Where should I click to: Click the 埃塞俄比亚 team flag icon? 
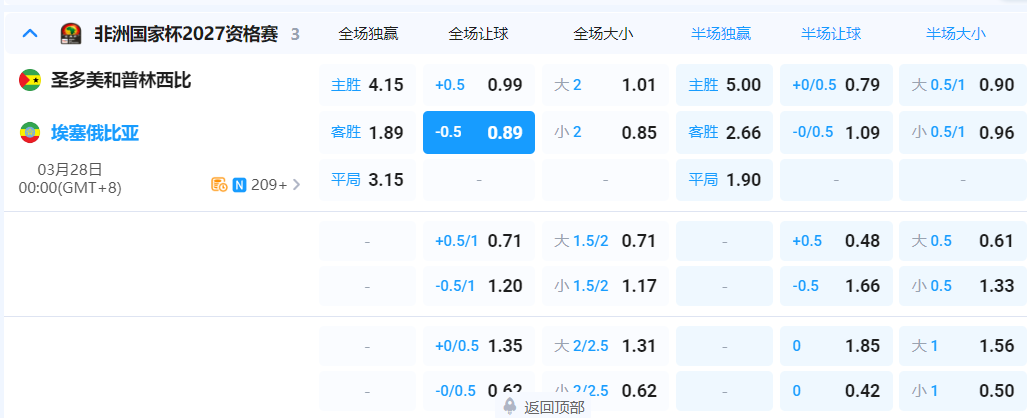29,132
